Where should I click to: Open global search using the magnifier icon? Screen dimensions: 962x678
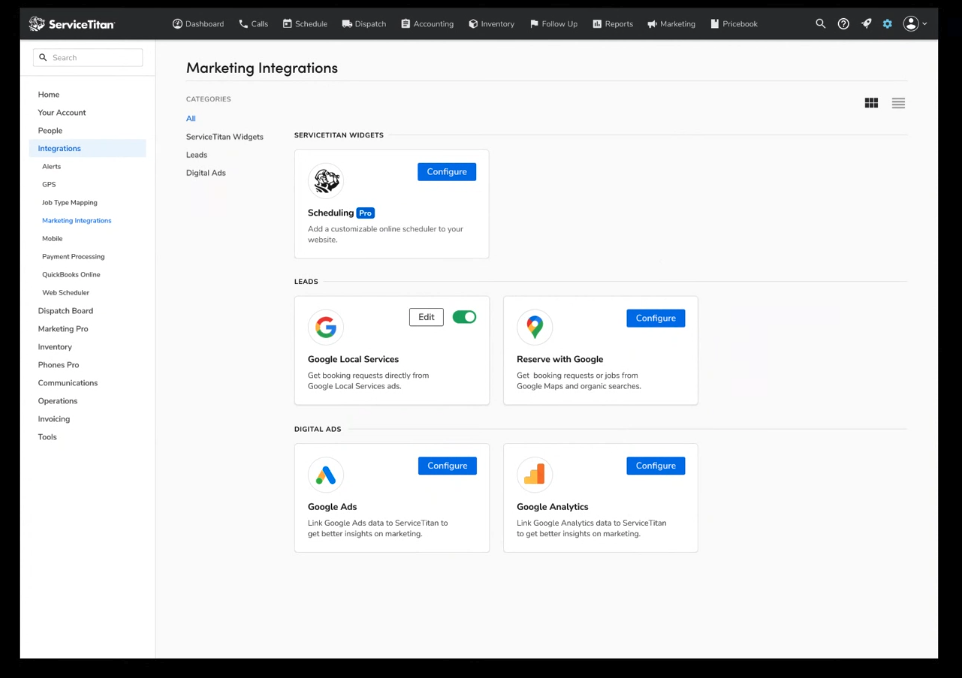coord(820,23)
